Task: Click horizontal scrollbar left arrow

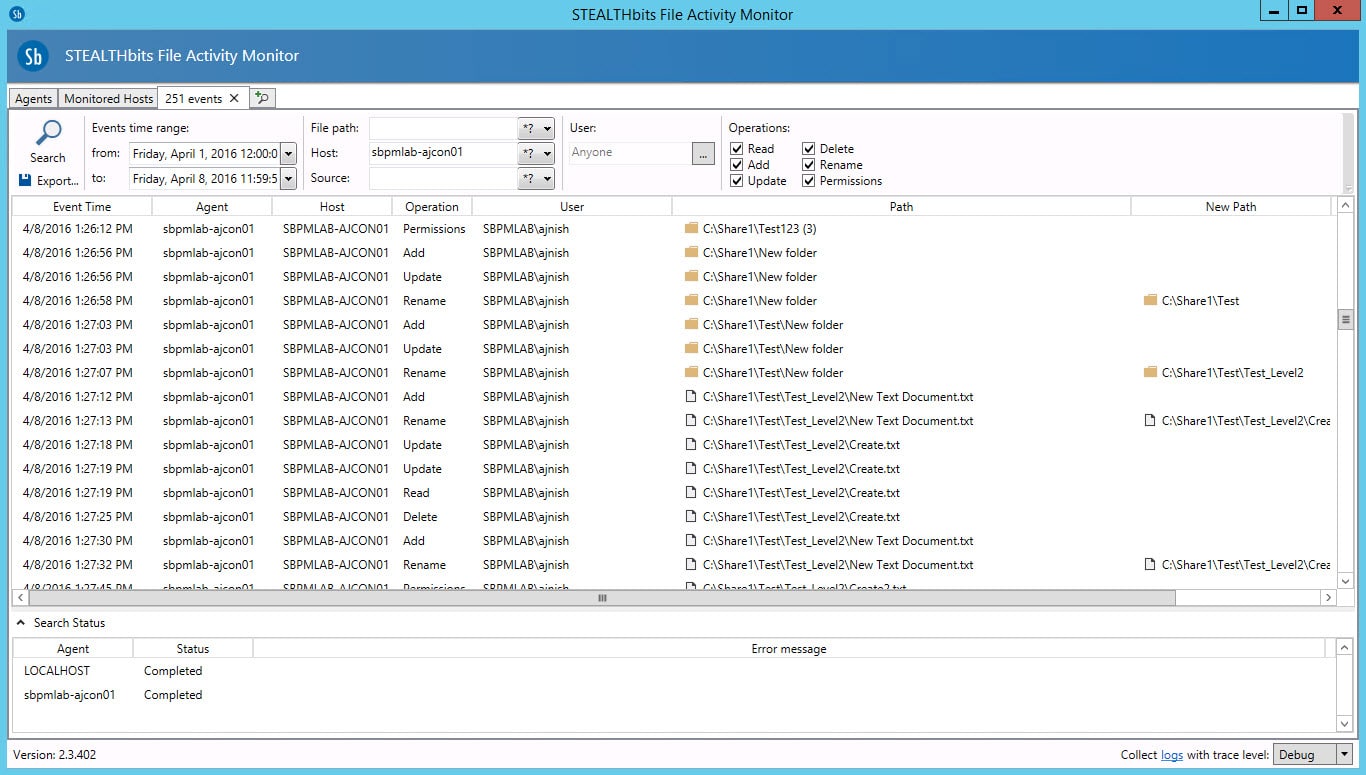Action: (20, 598)
